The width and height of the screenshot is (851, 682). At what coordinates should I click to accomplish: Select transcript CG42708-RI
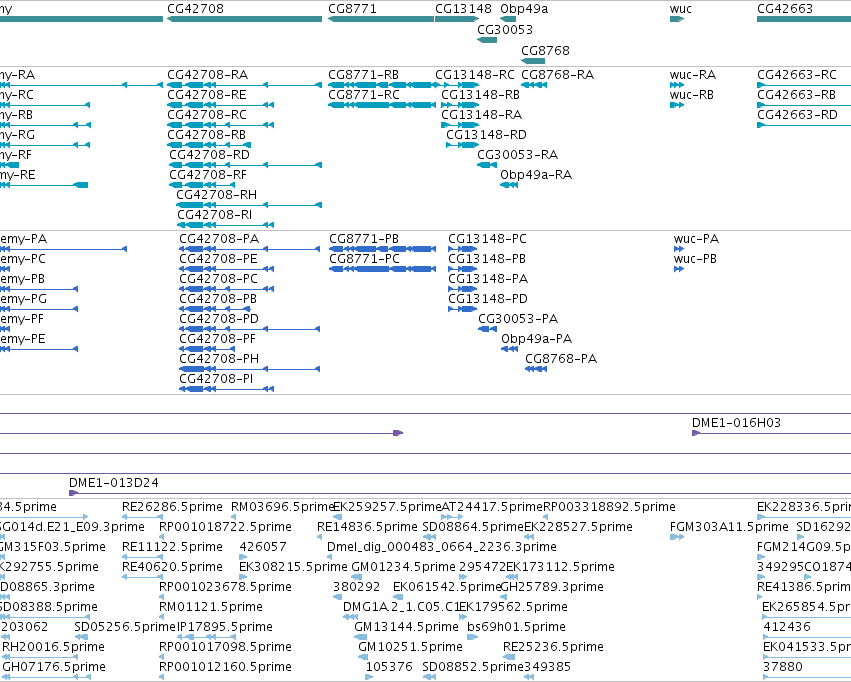tap(225, 225)
